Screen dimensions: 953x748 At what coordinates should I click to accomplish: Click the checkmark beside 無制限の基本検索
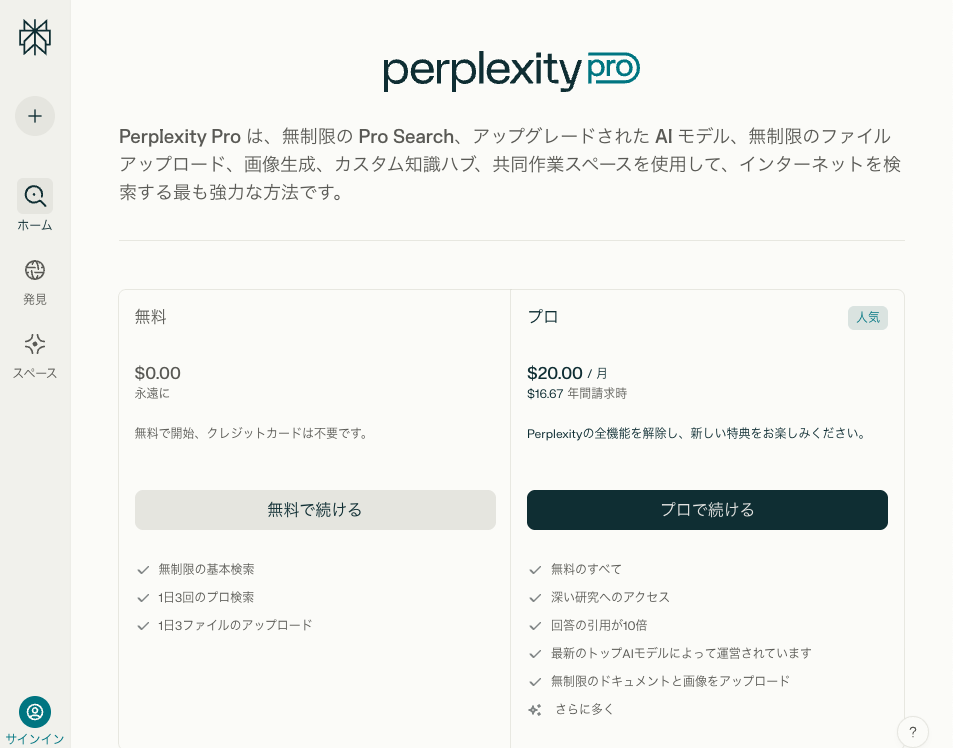143,570
